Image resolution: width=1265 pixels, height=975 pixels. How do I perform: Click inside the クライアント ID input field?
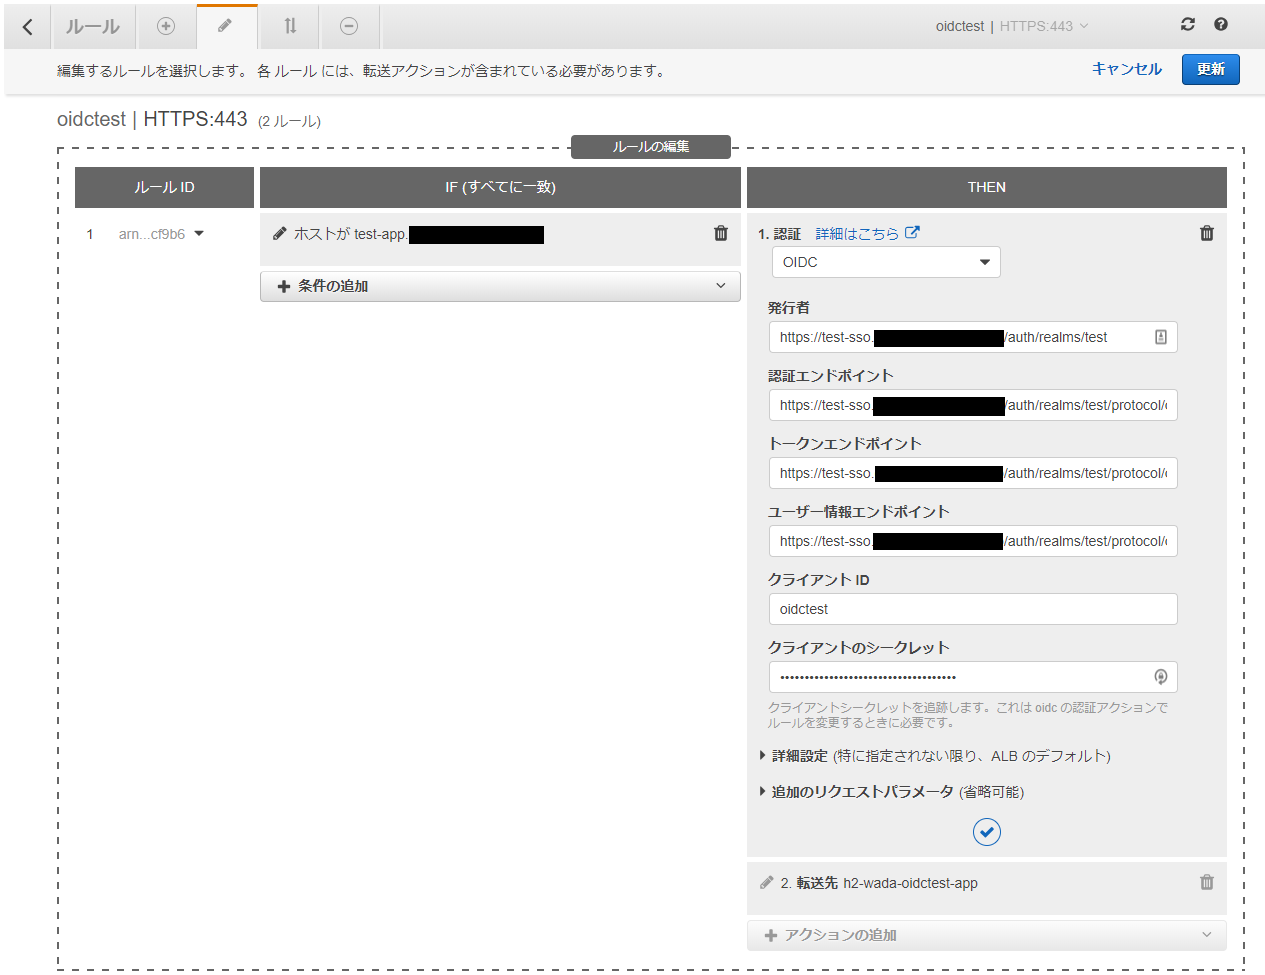(x=972, y=608)
